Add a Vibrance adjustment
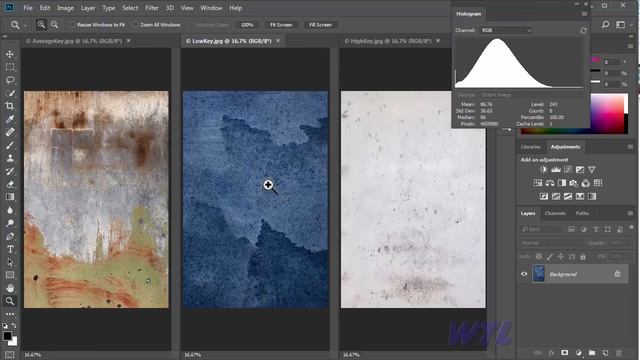The height and width of the screenshot is (360, 640). (591, 169)
